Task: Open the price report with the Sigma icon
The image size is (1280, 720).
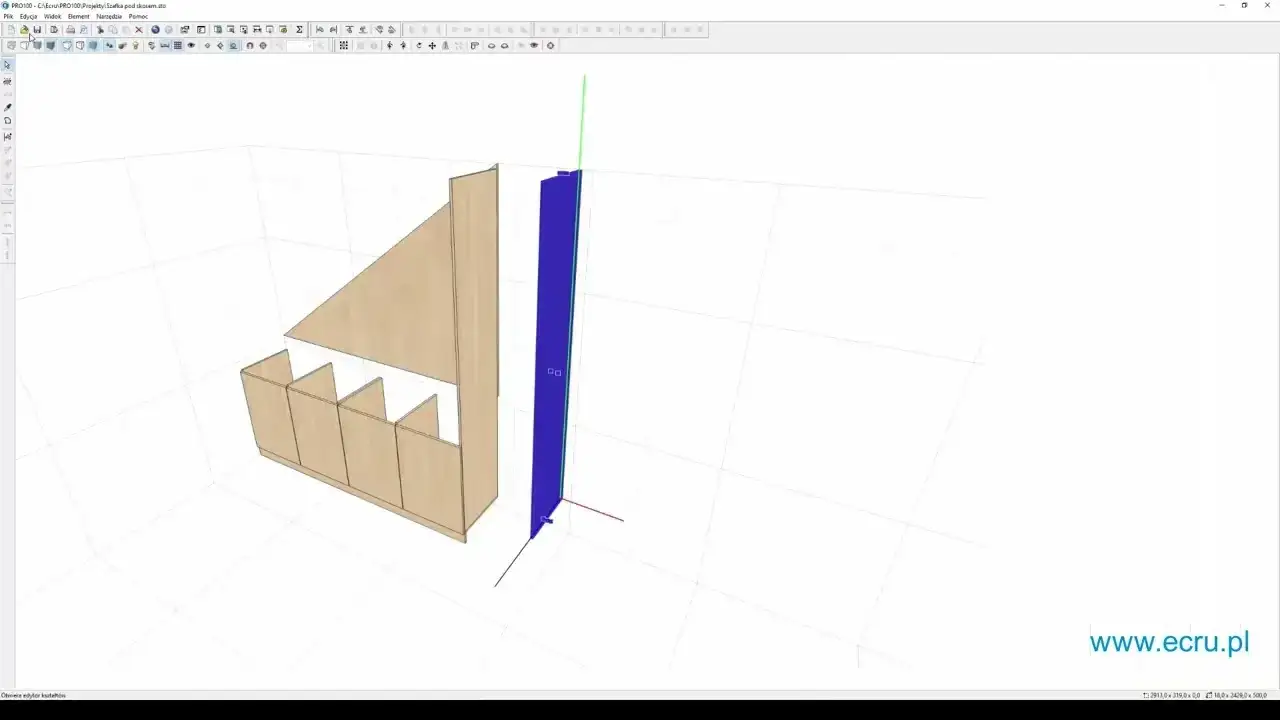Action: tap(299, 29)
